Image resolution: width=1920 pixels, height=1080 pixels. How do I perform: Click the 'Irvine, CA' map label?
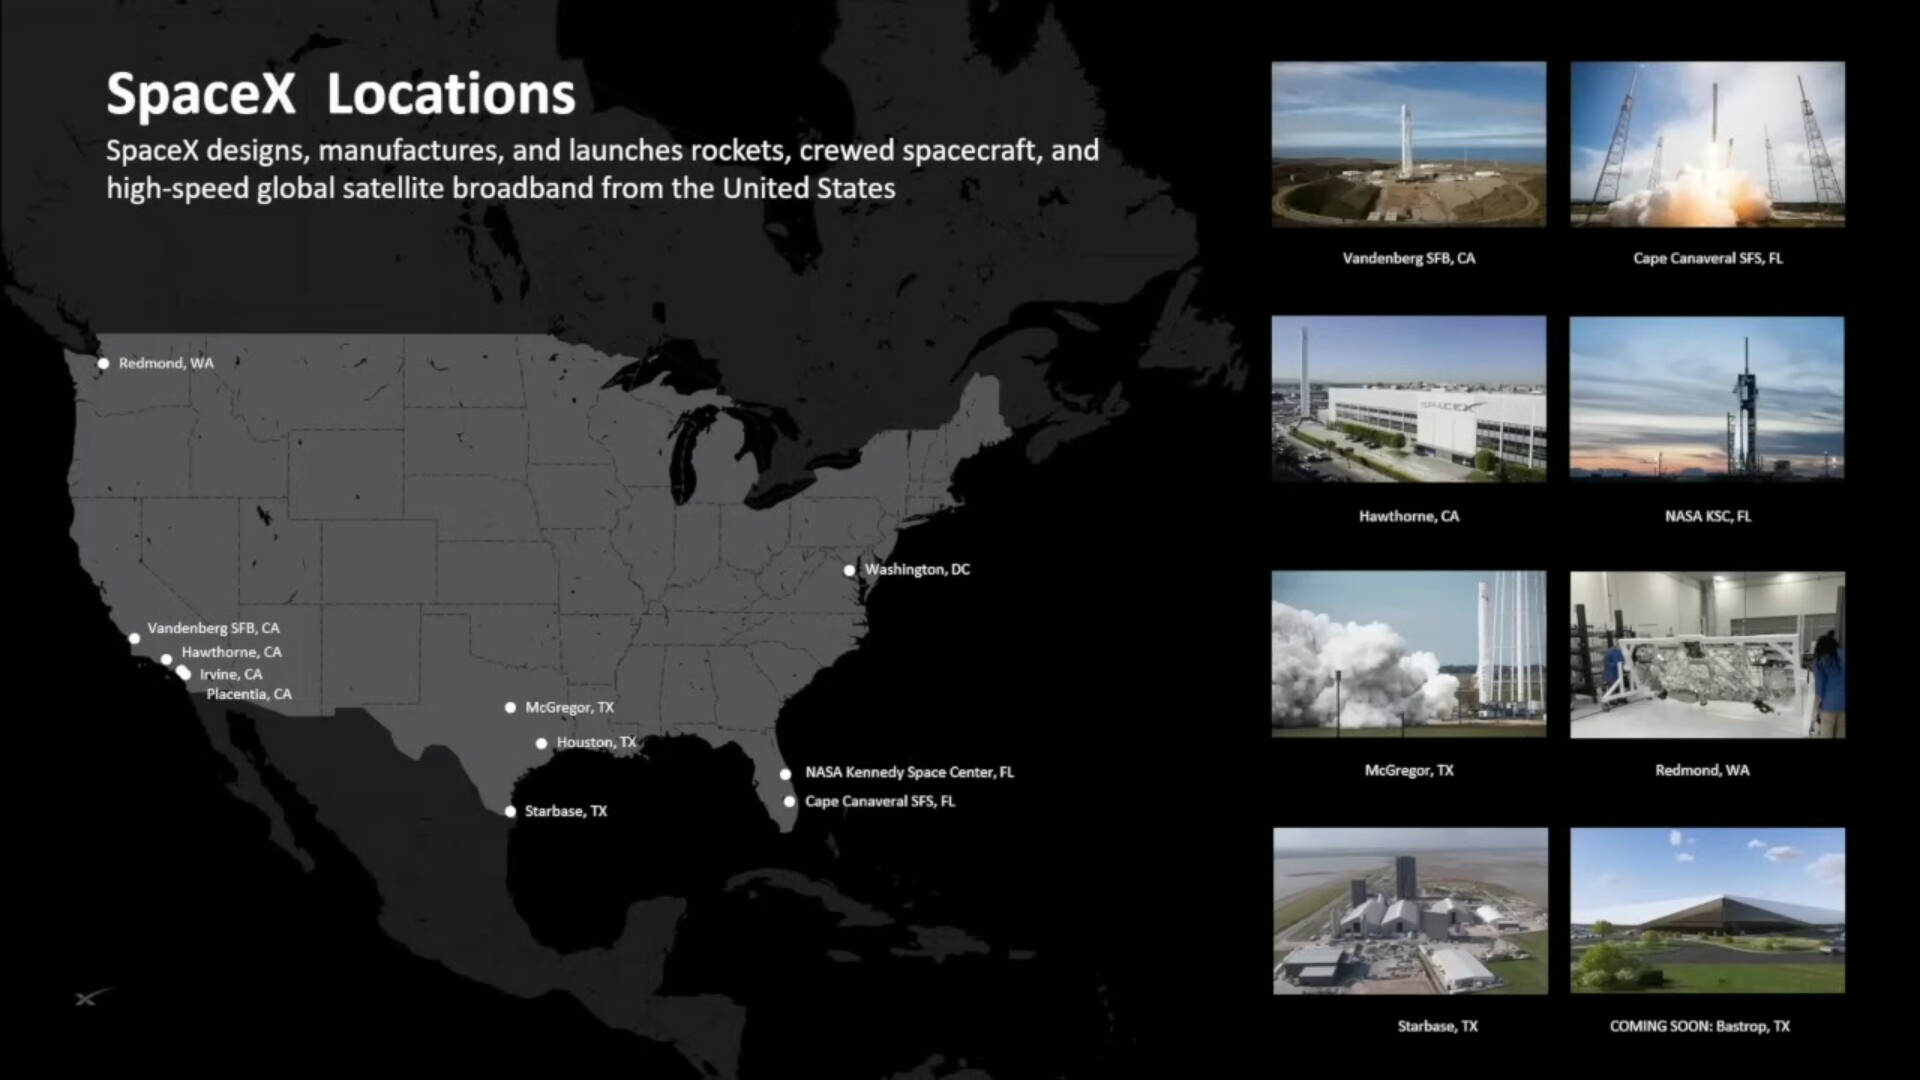coord(230,674)
